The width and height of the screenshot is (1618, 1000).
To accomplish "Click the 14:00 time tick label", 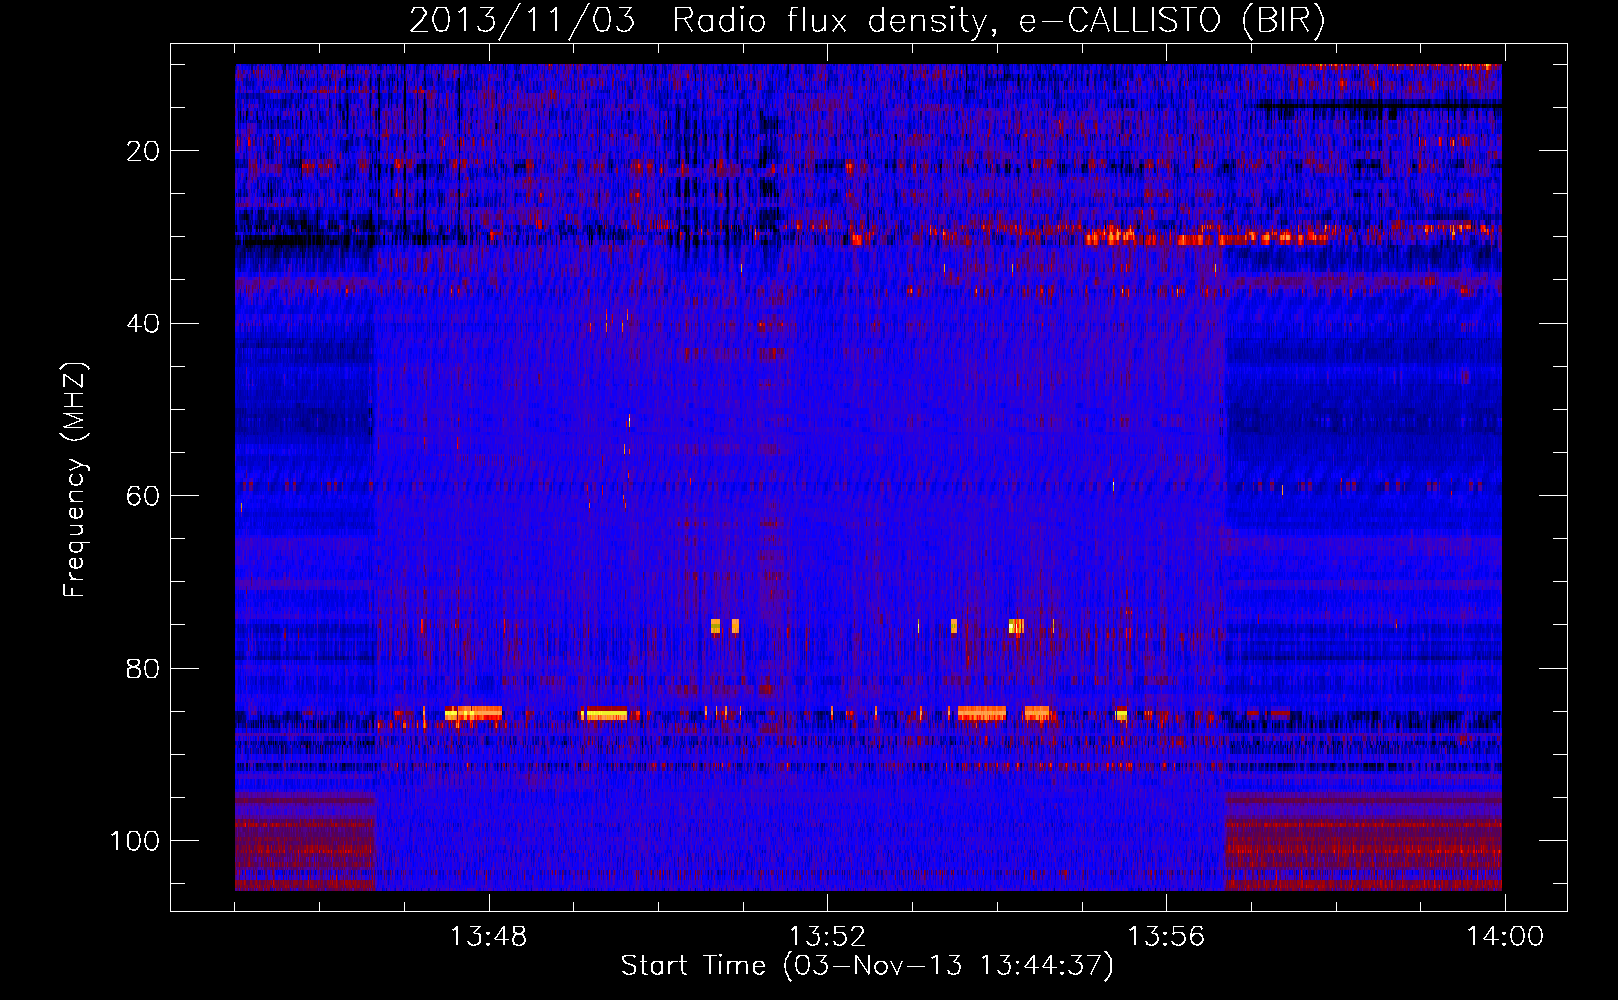I will pyautogui.click(x=1505, y=937).
